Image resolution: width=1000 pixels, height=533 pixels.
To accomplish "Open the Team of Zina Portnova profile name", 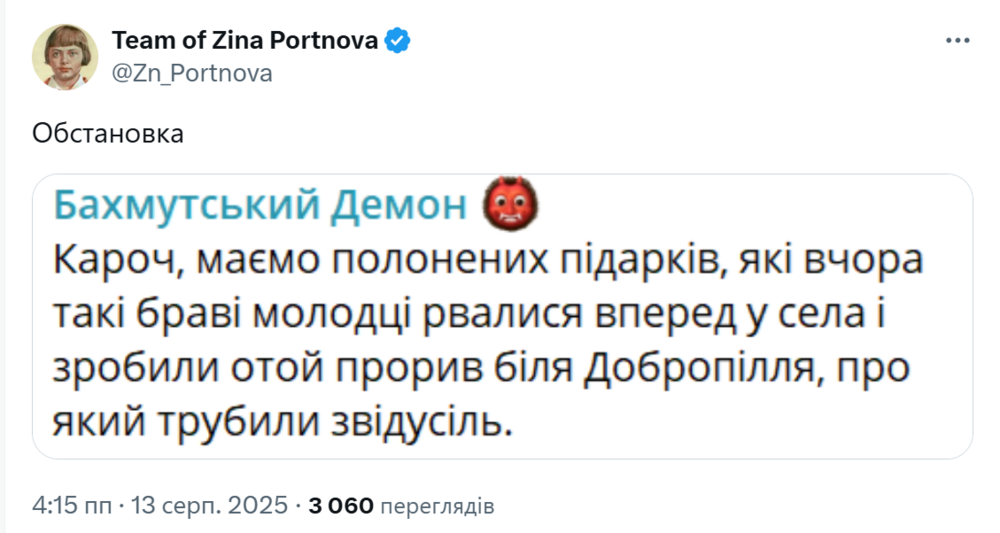I will 245,41.
